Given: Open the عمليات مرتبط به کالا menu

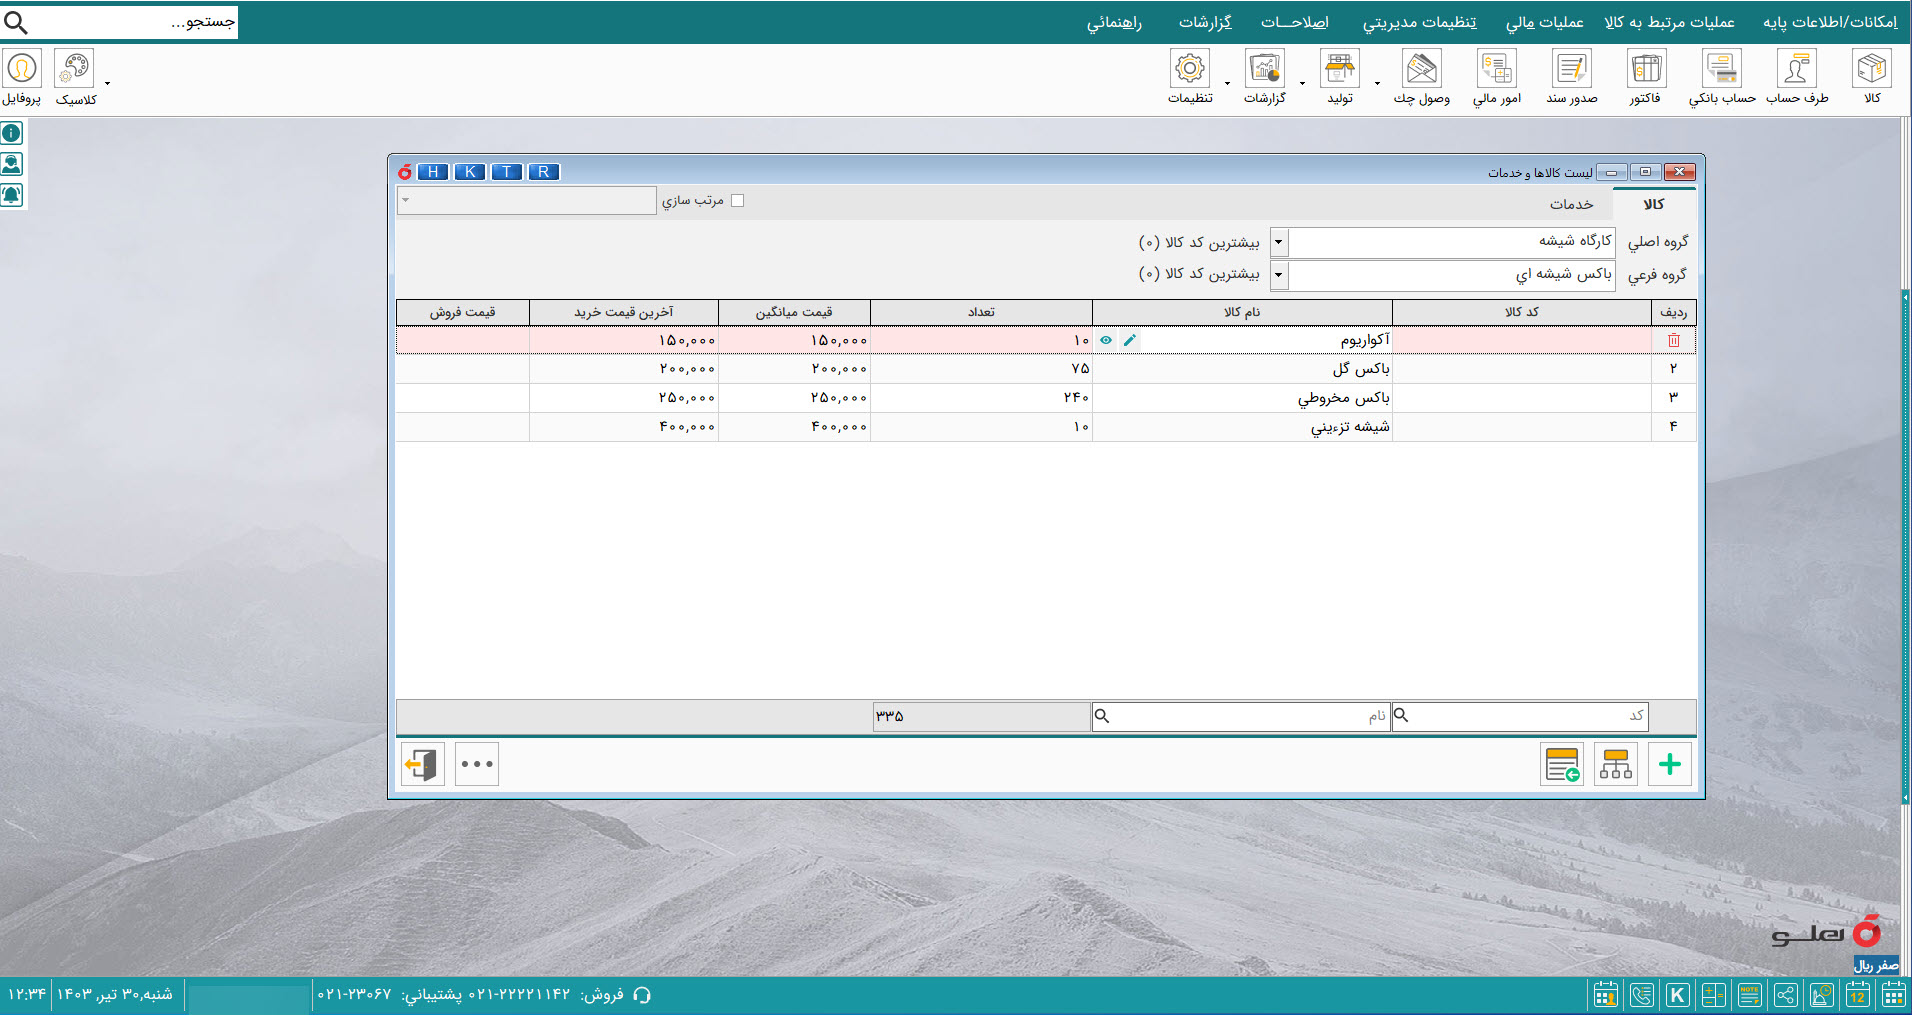Looking at the screenshot, I should pyautogui.click(x=1669, y=22).
